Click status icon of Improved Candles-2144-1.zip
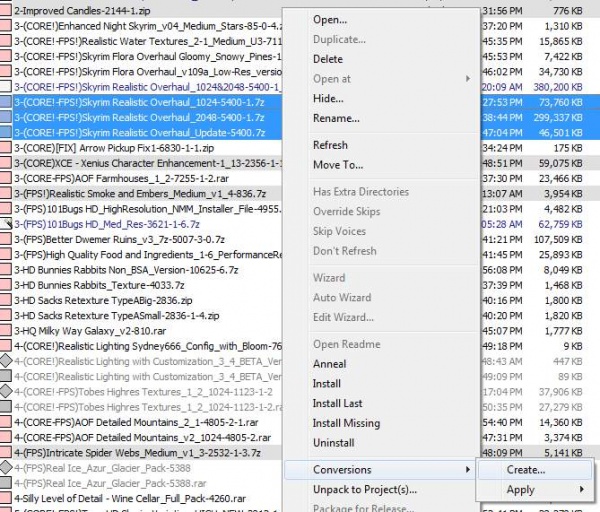 6,6
